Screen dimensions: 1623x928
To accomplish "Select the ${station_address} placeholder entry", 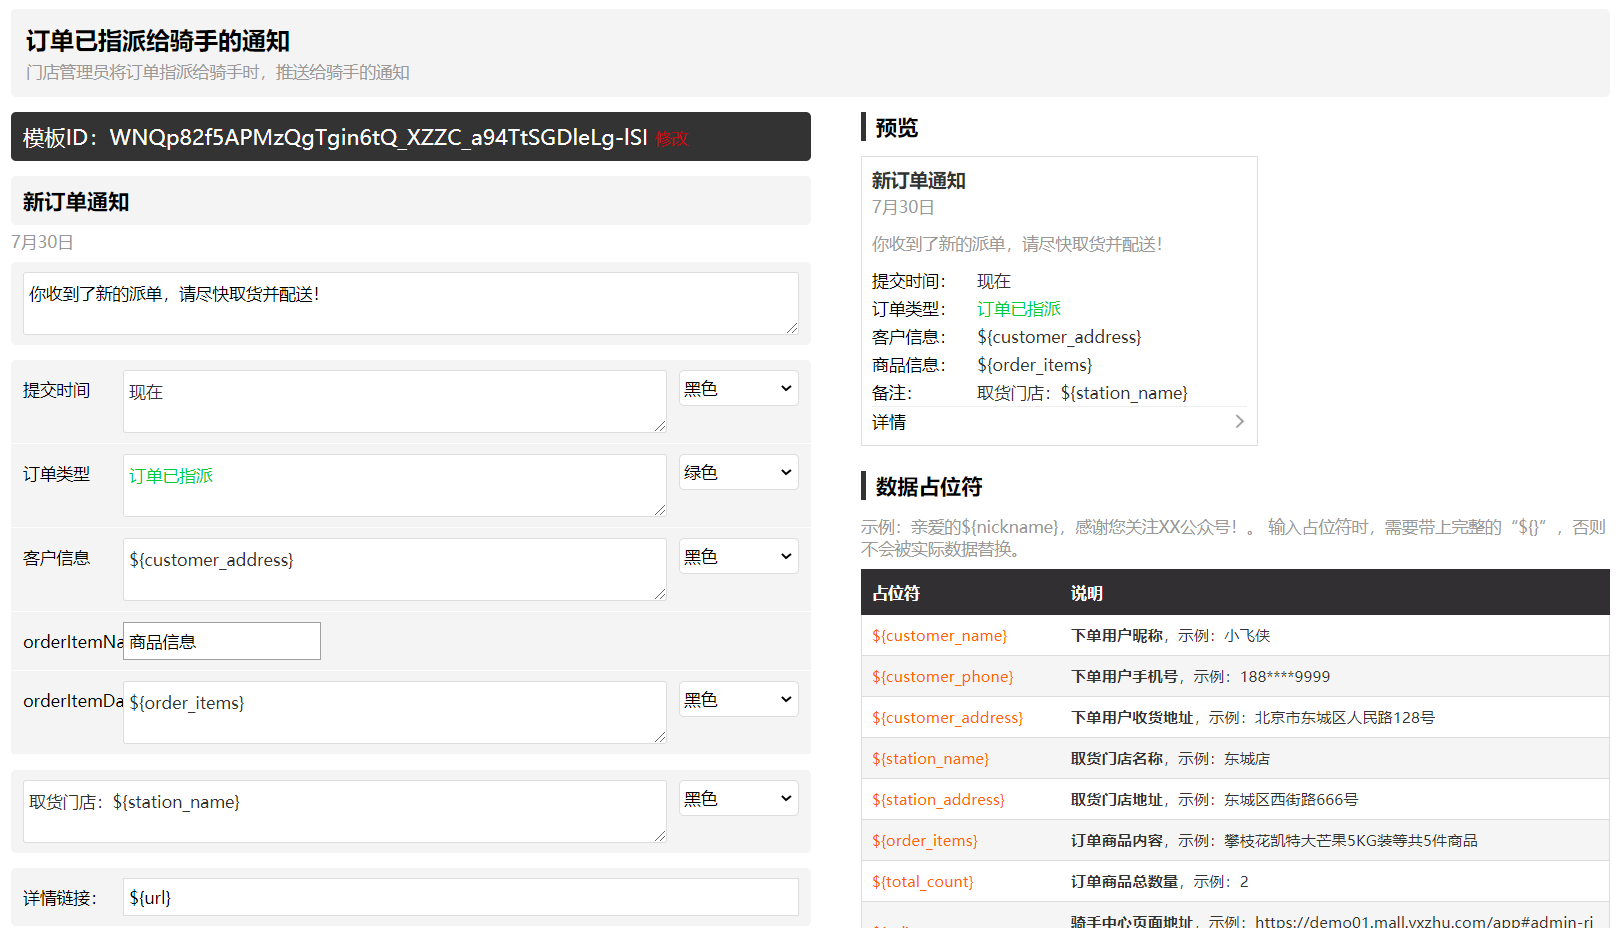I will click(938, 800).
